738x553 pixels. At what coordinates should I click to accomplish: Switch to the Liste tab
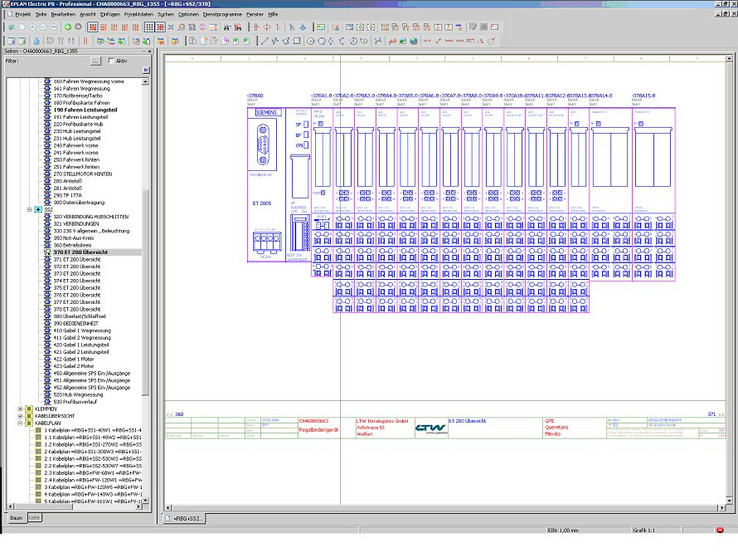click(34, 517)
